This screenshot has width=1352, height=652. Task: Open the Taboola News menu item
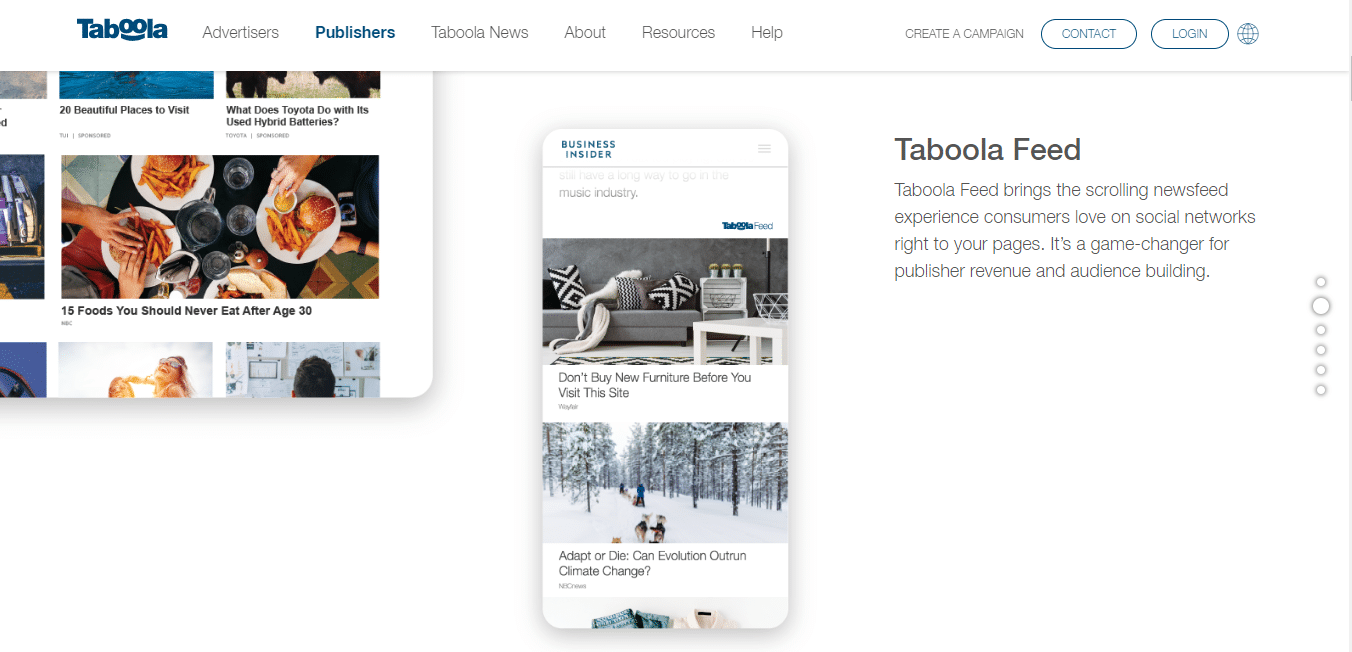(x=480, y=33)
